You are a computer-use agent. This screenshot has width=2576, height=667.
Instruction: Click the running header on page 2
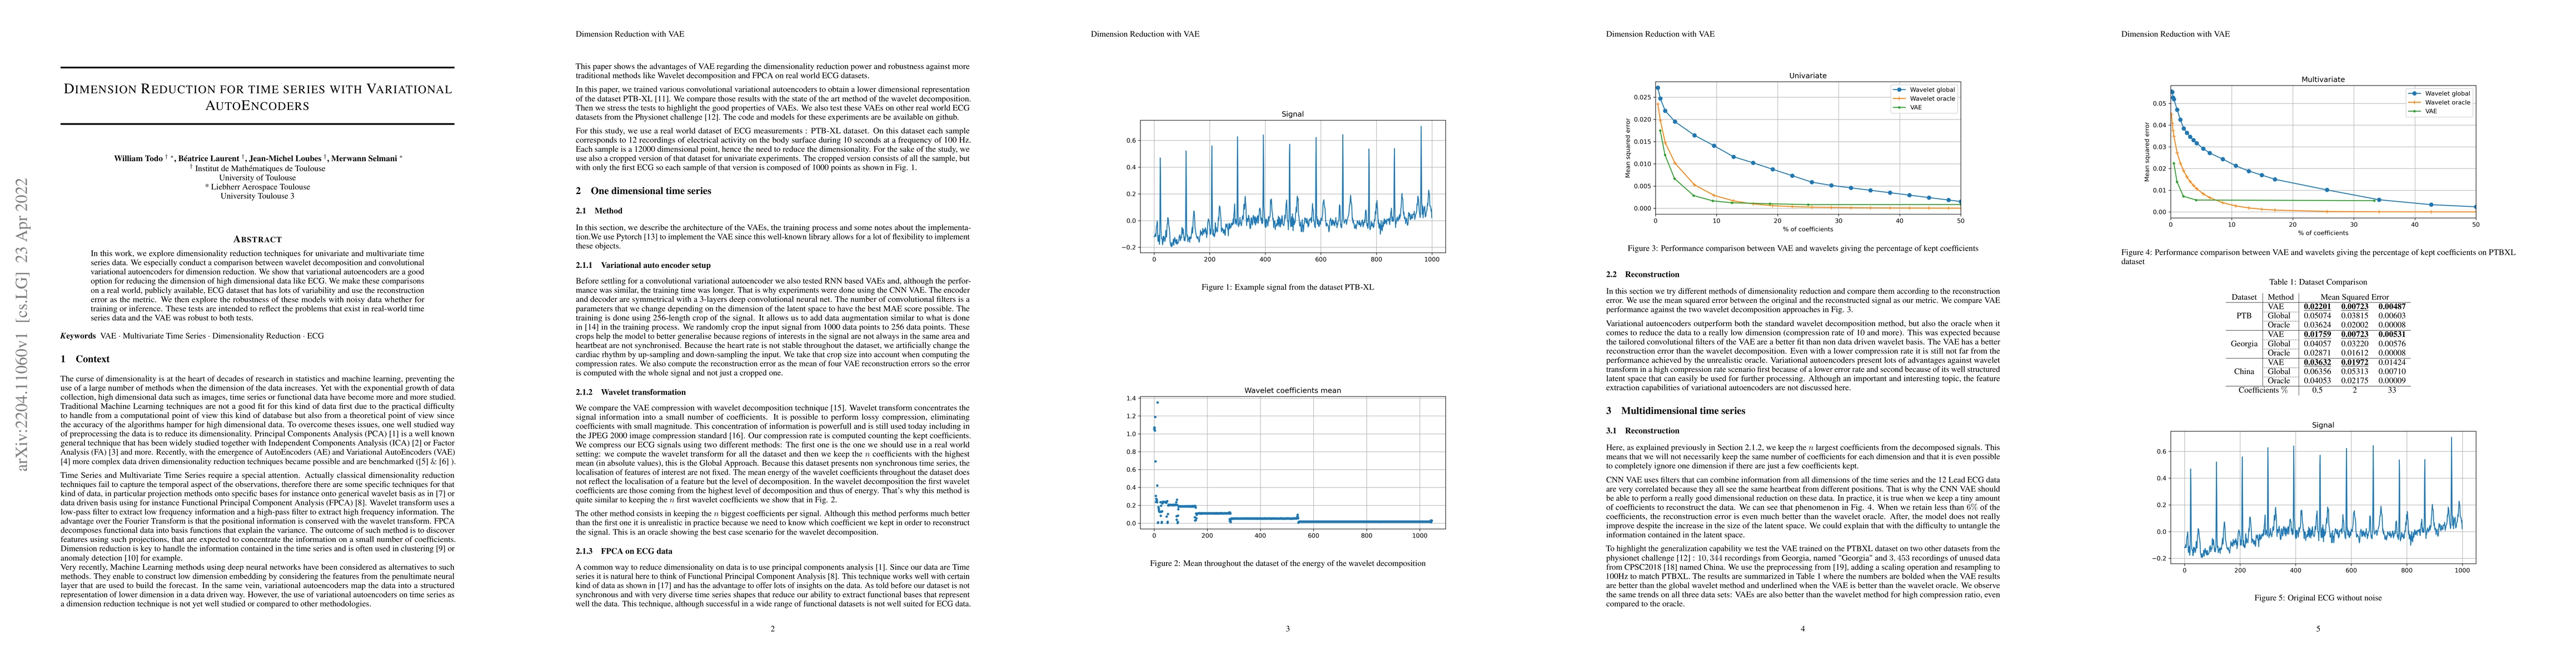[629, 34]
